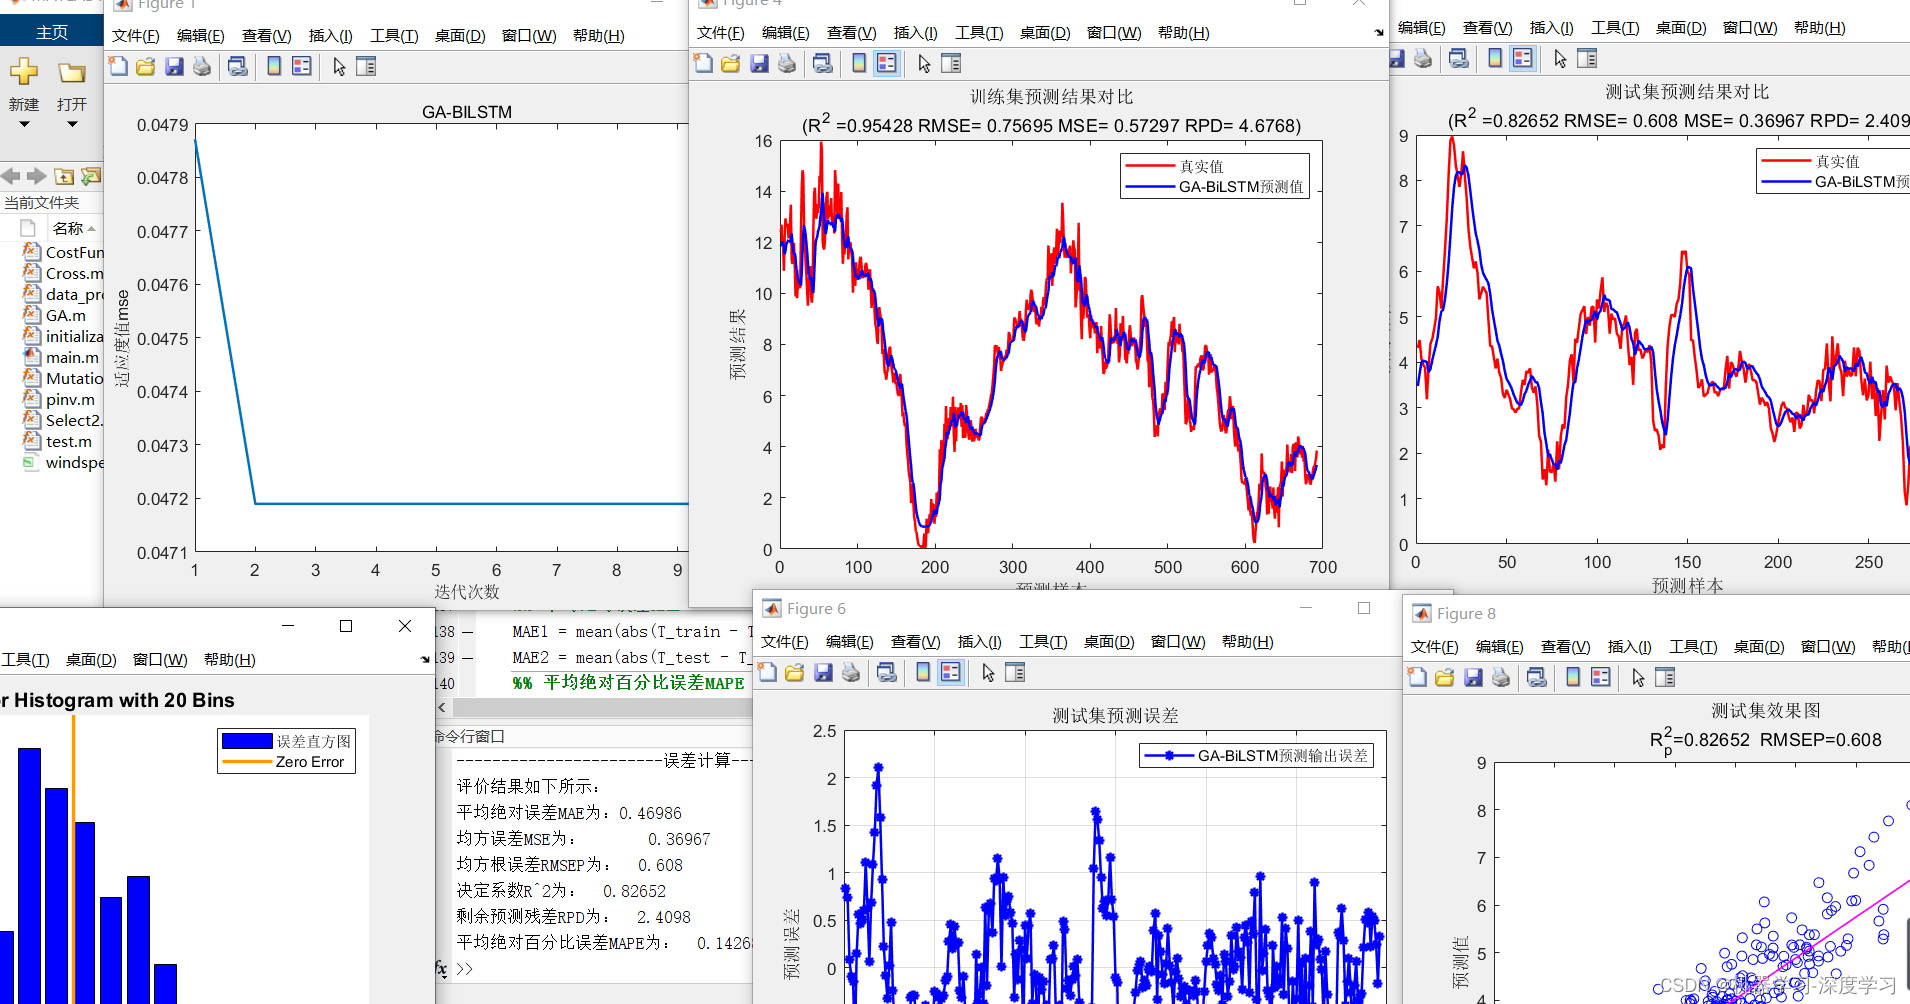1910x1004 pixels.
Task: Click the Command Window prompt >>
Action: [x=464, y=969]
